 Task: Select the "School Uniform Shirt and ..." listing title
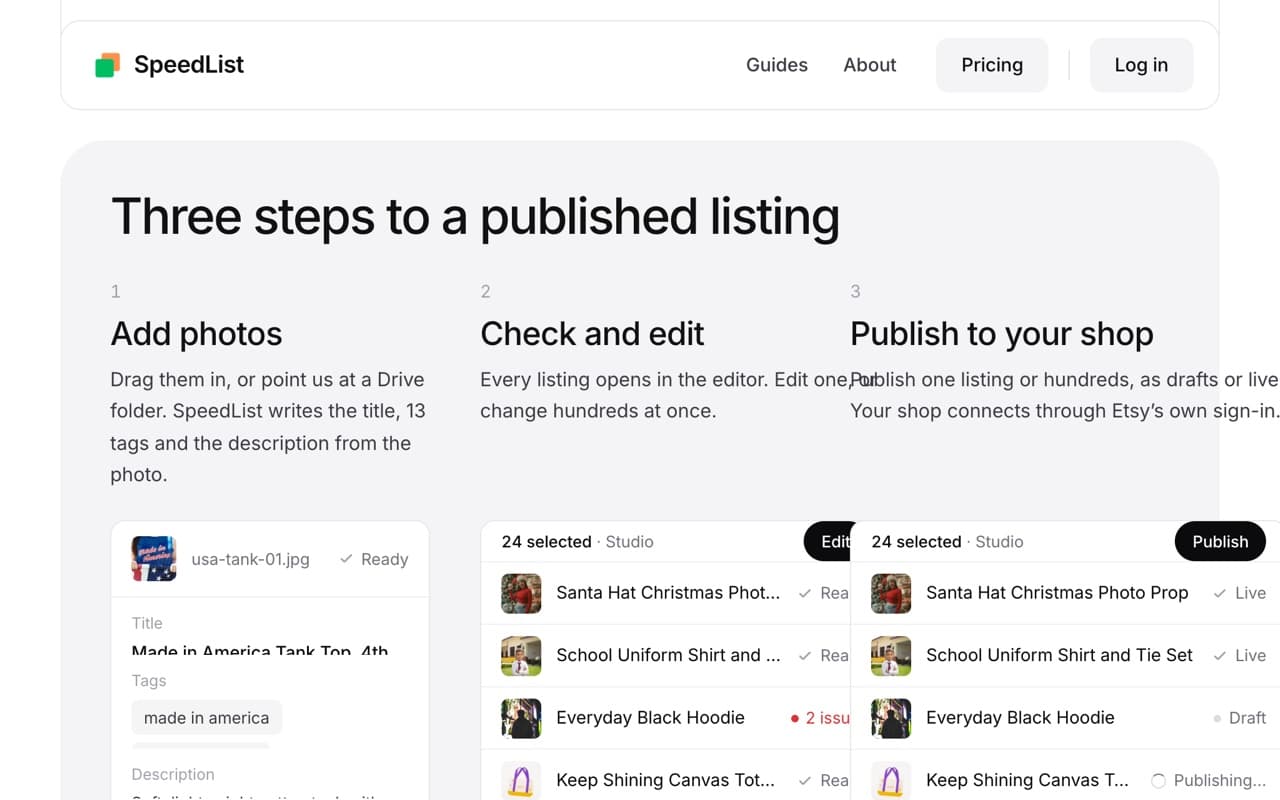[x=668, y=656]
